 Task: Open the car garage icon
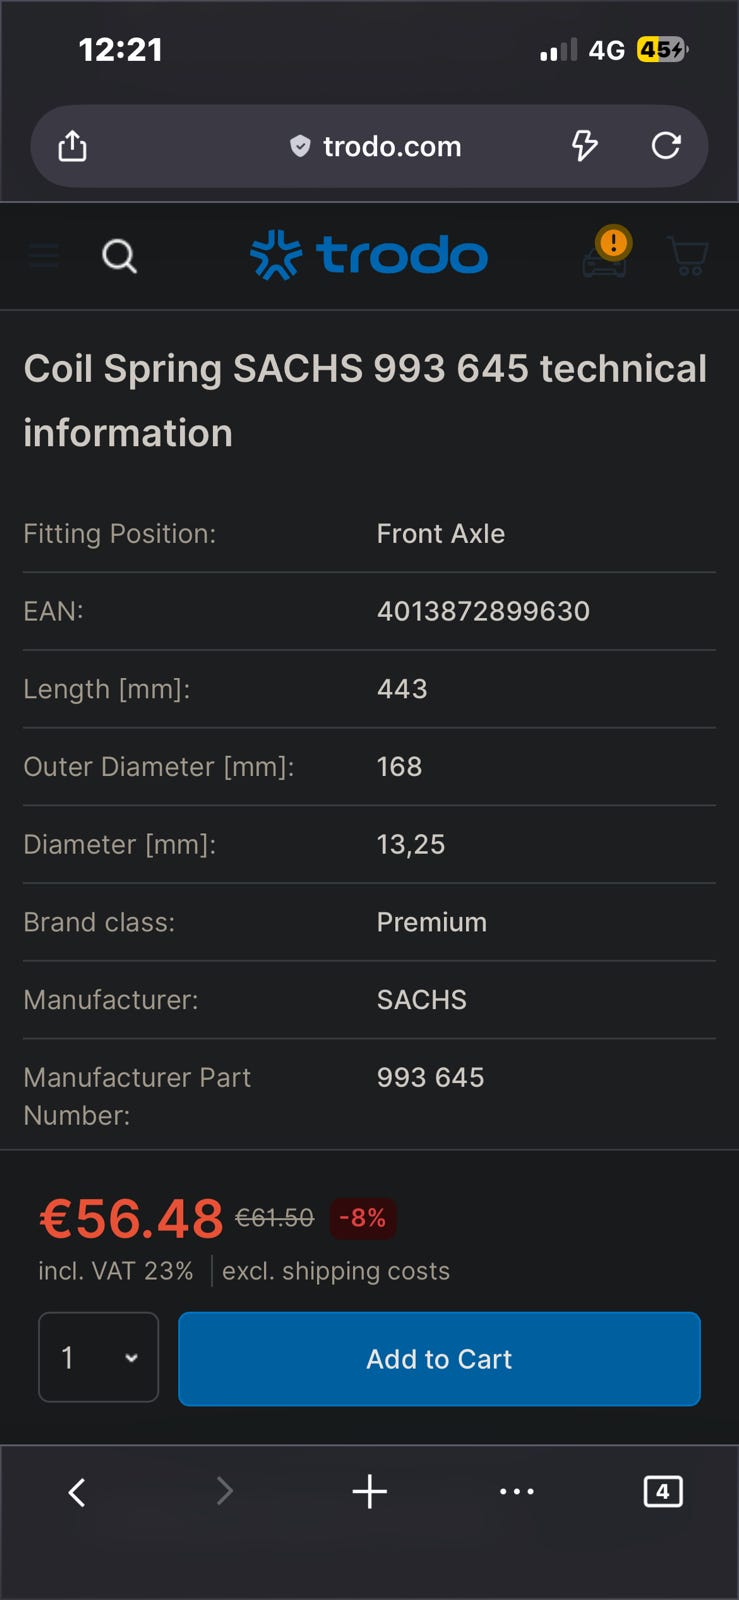603,264
